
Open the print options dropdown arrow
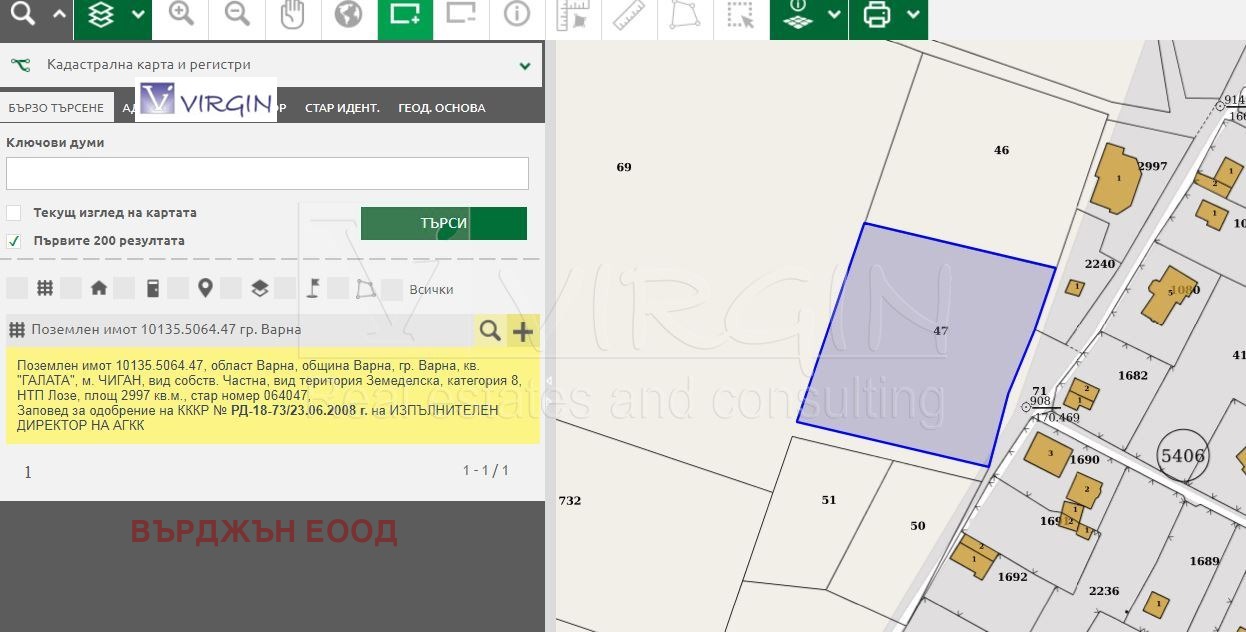(x=912, y=15)
